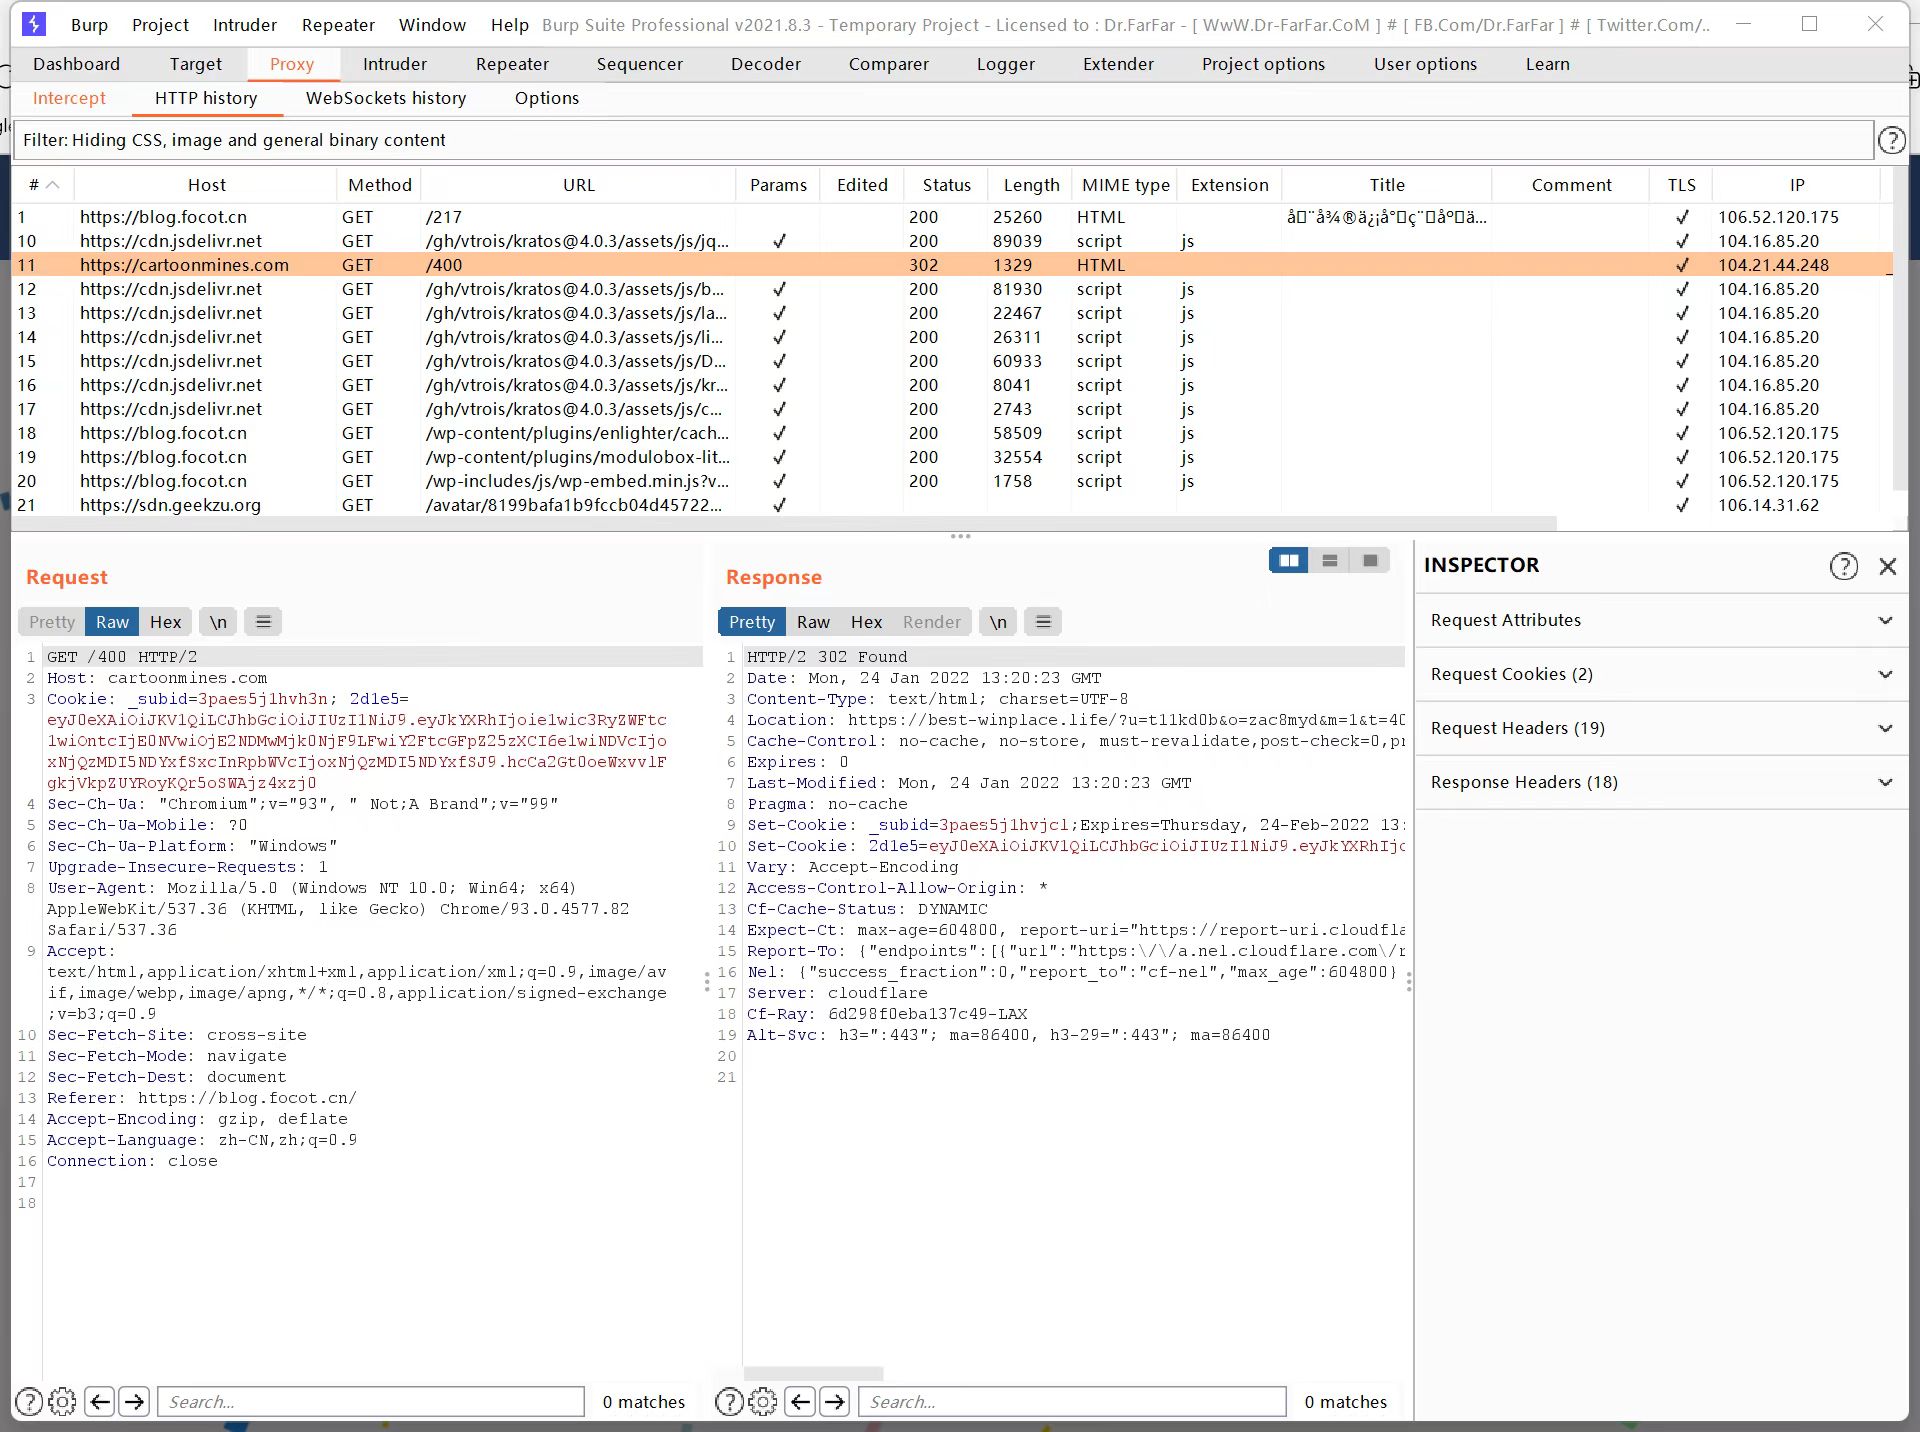
Task: Switch Response view to Pretty
Action: 752,622
